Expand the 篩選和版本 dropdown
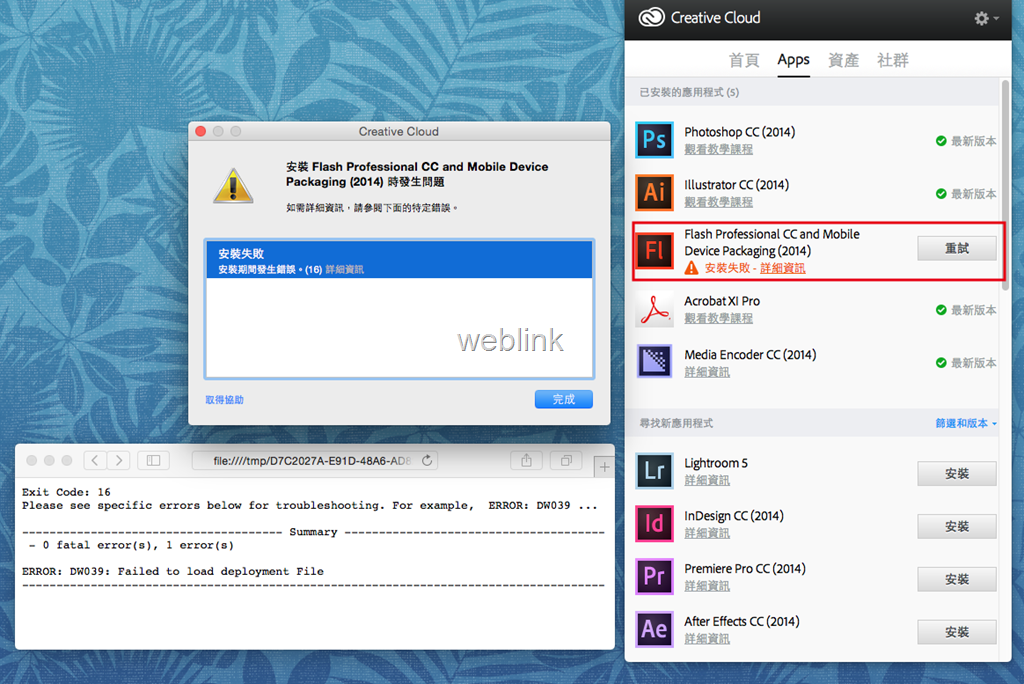Screen dimensions: 1024x684 point(966,423)
